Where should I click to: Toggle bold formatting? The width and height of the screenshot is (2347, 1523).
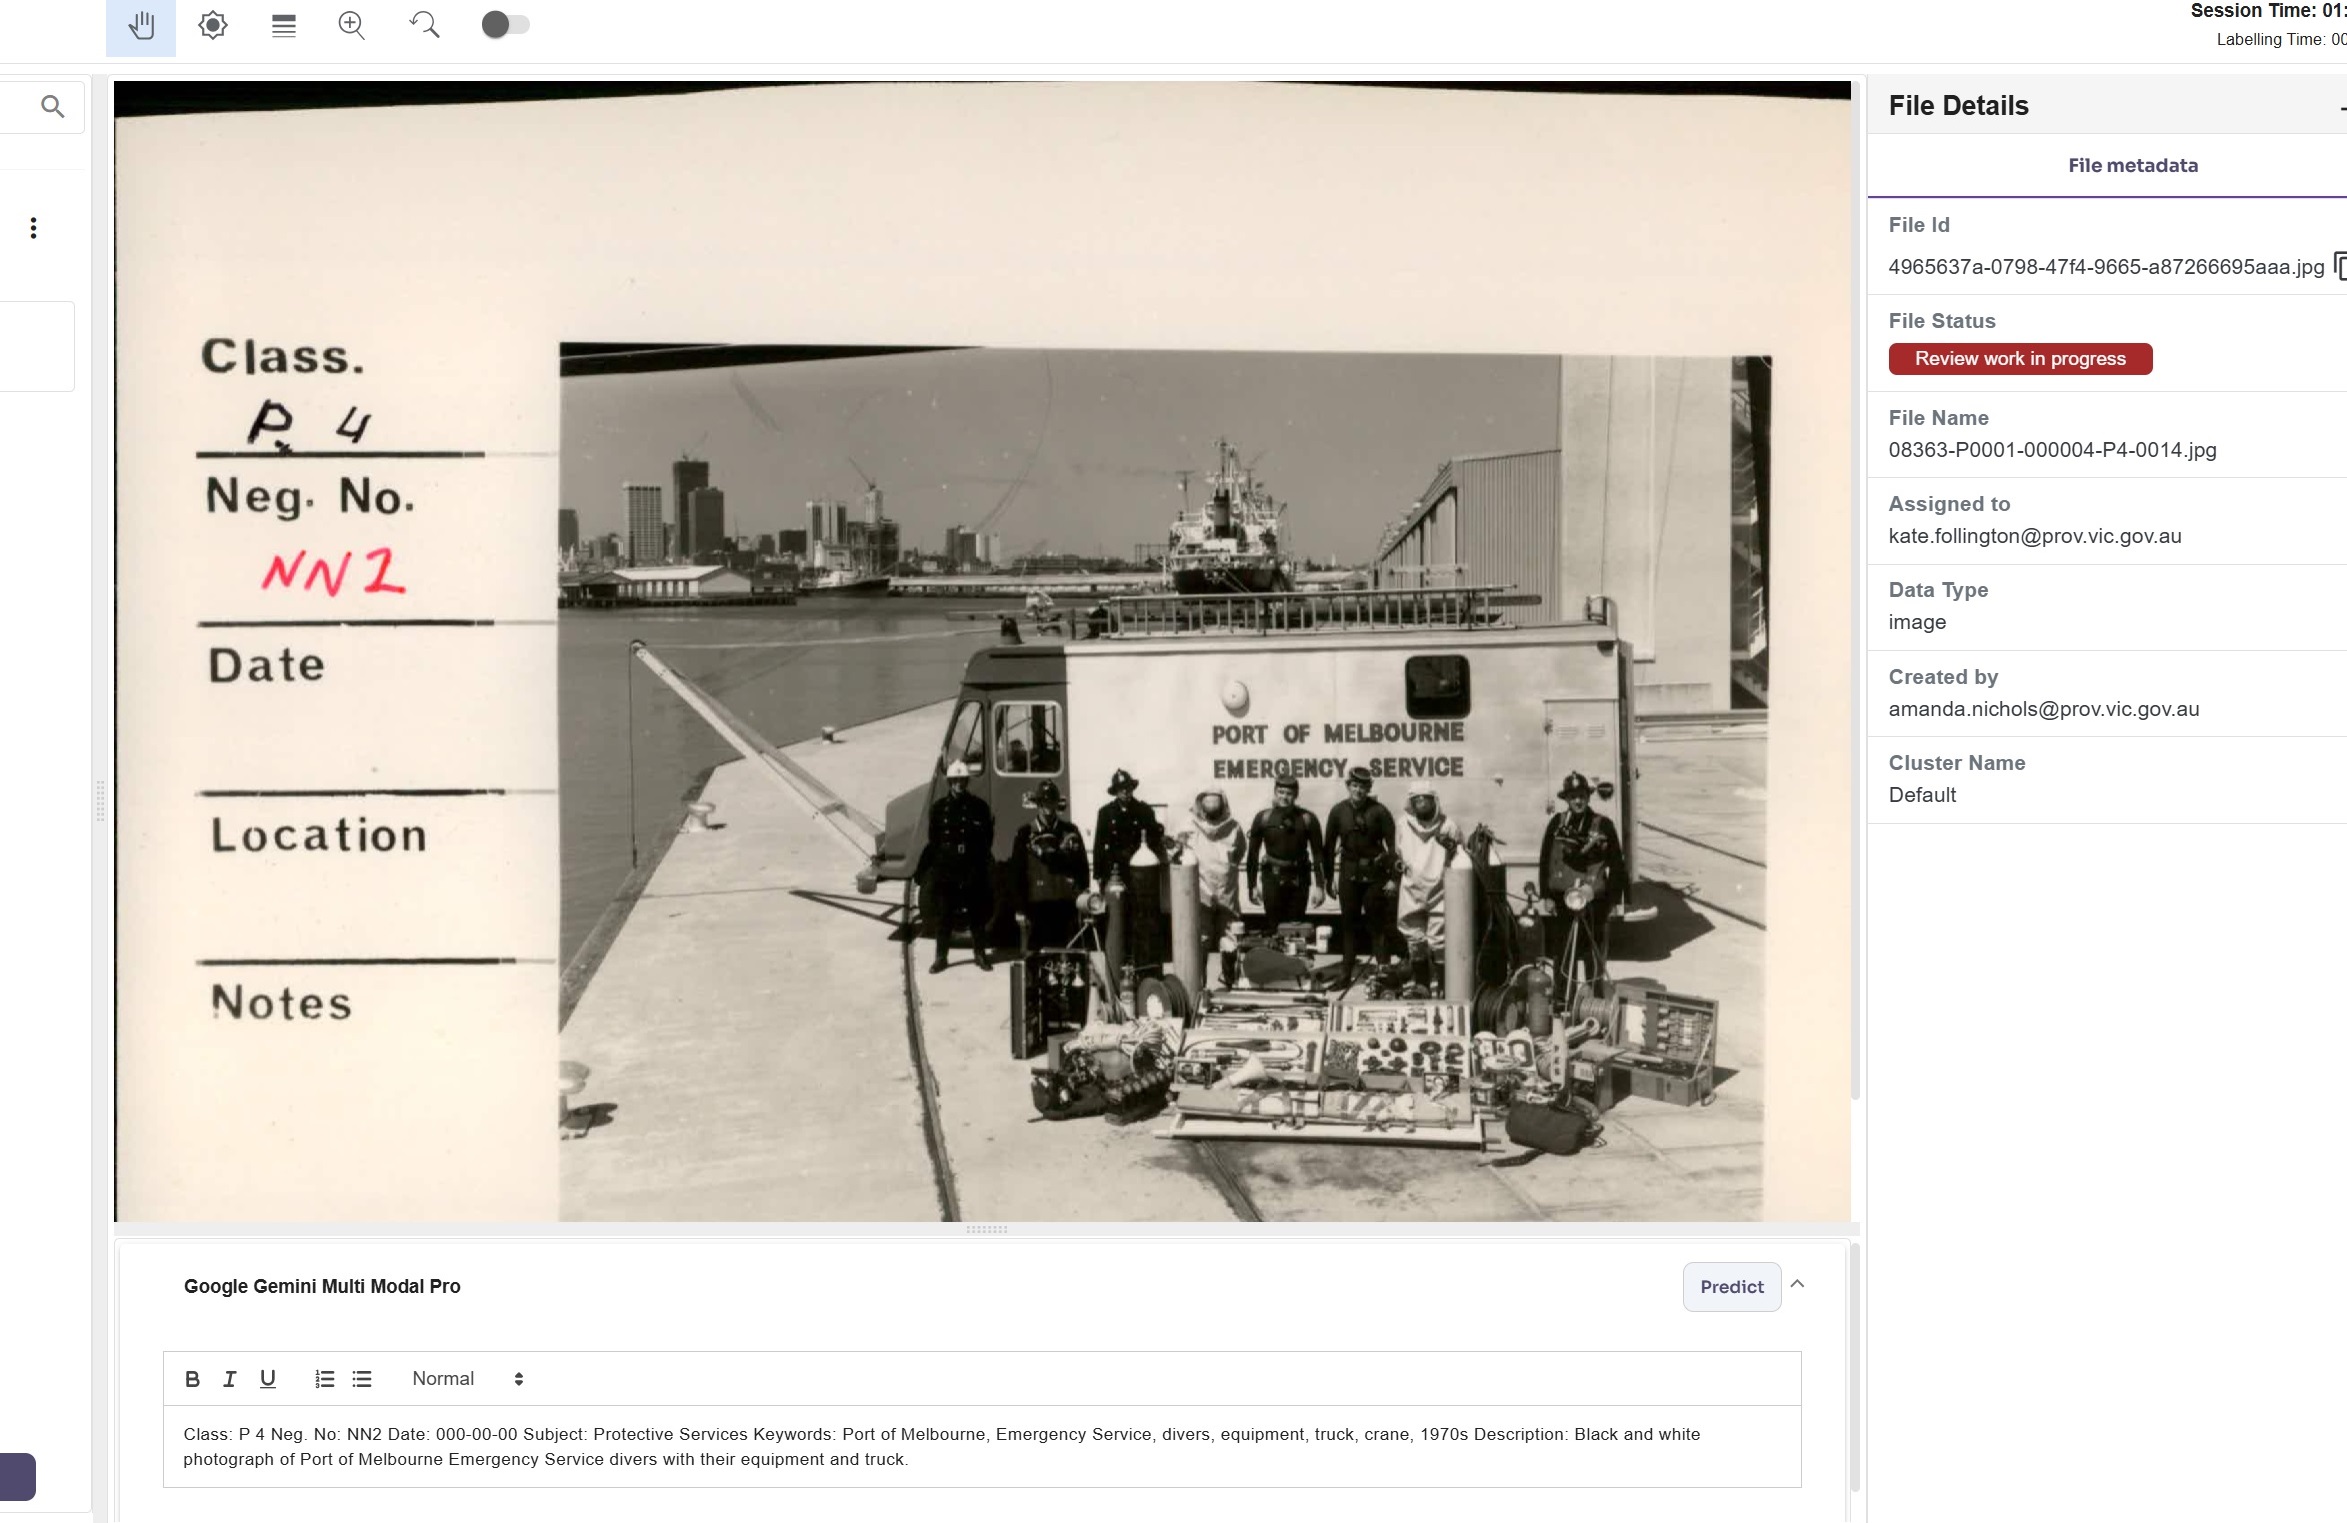coord(192,1379)
